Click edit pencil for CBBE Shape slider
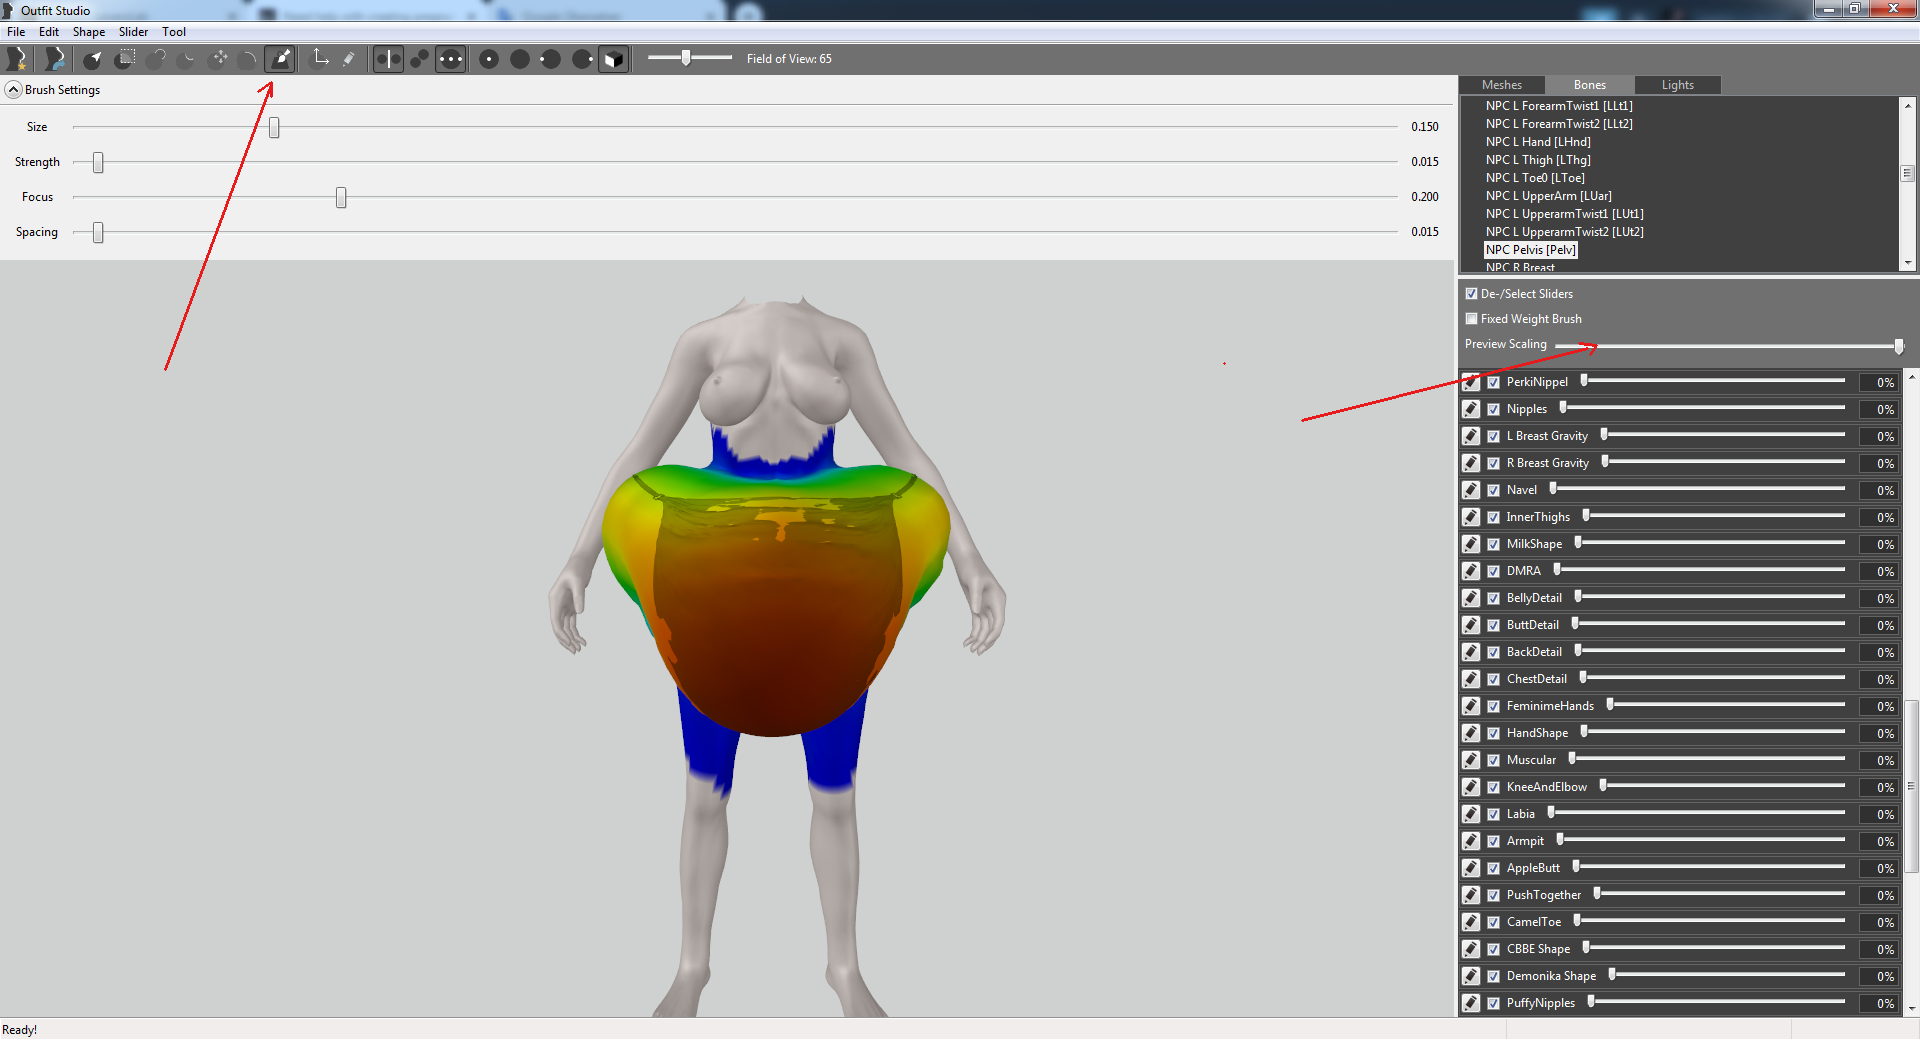The image size is (1920, 1040). [x=1471, y=949]
